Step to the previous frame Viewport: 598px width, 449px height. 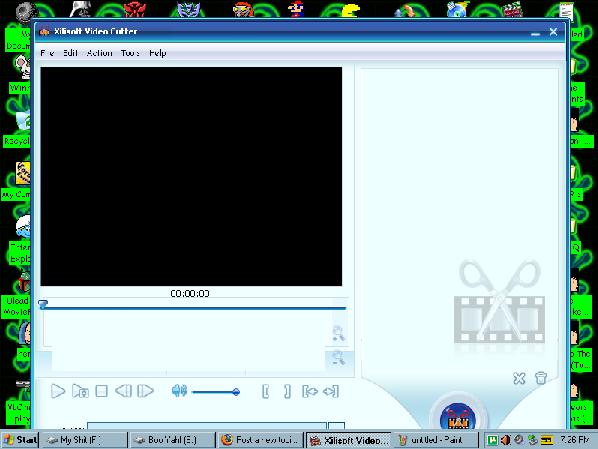123,391
